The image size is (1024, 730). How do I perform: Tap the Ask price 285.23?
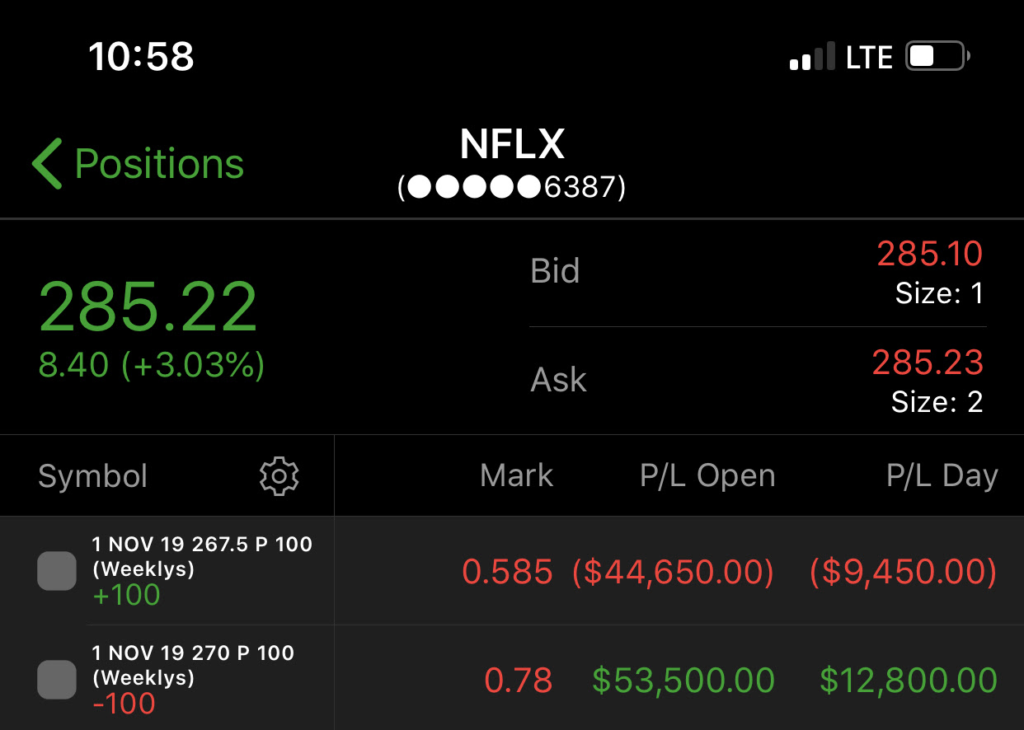927,362
